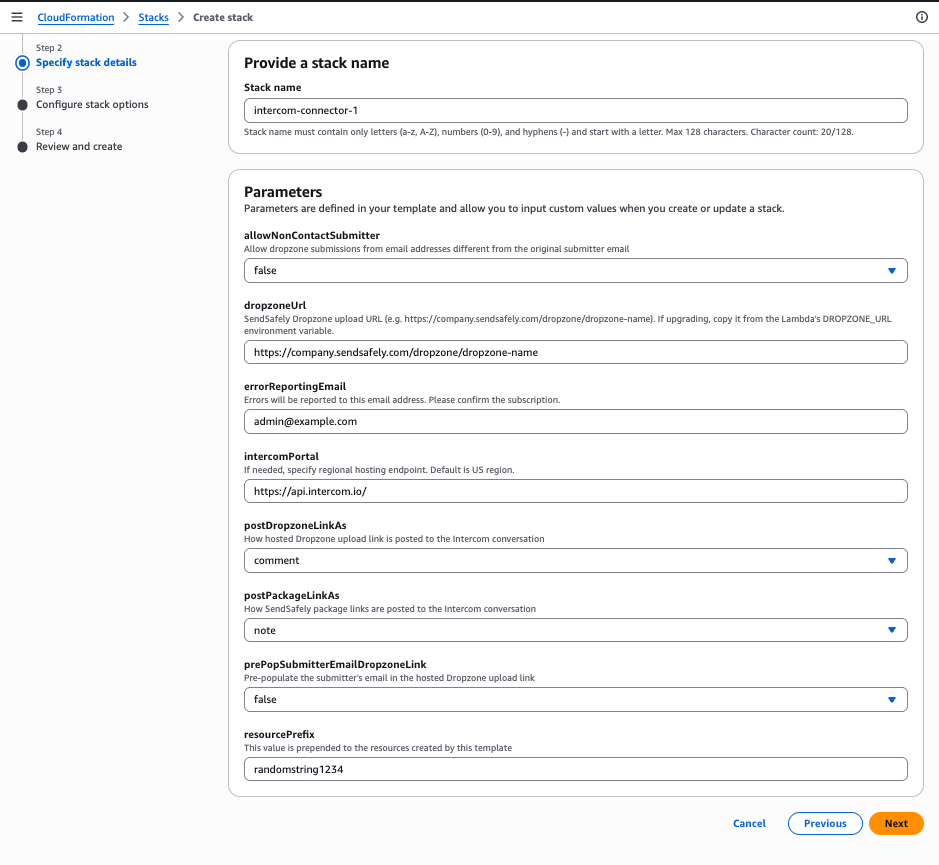Screen dimensions: 939x865
Task: Open the Stacks breadcrumb link
Action: pos(153,17)
